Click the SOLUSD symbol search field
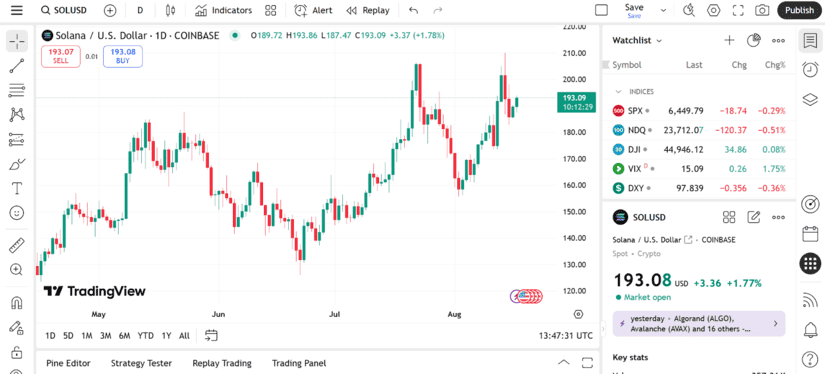Viewport: 825px width, 374px height. click(x=64, y=10)
